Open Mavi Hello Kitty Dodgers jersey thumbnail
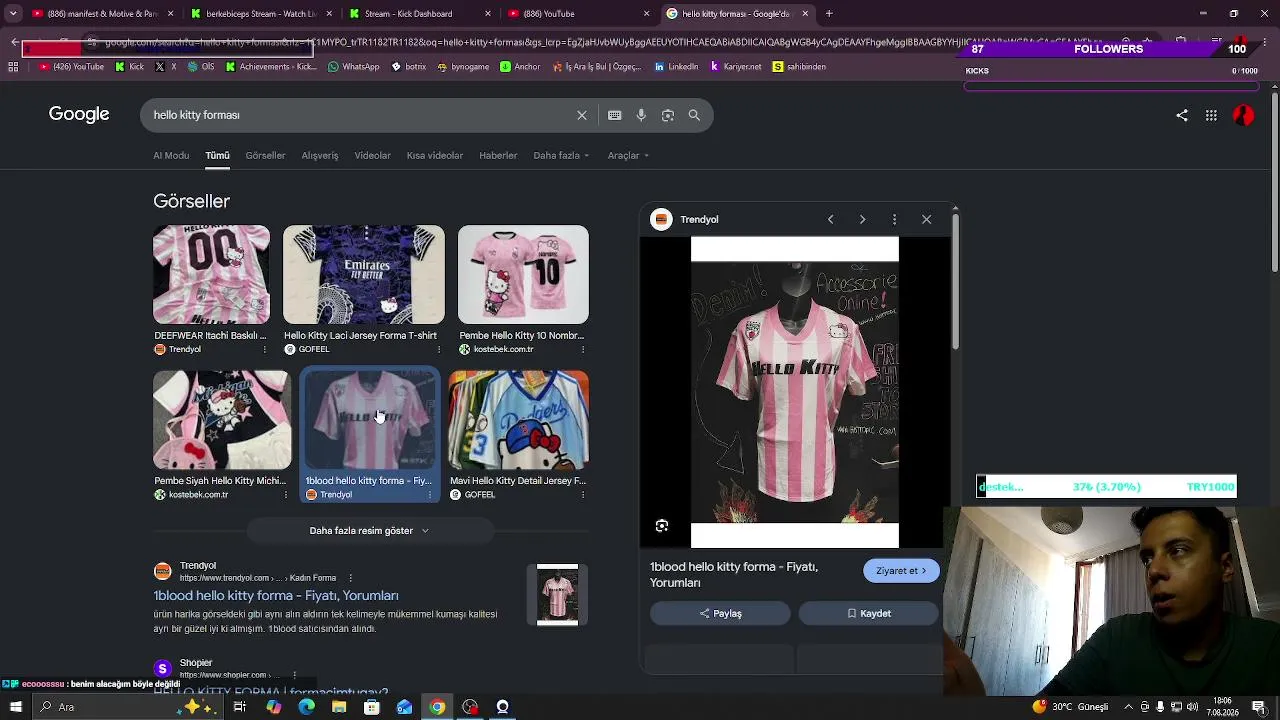The image size is (1280, 720). tap(518, 420)
